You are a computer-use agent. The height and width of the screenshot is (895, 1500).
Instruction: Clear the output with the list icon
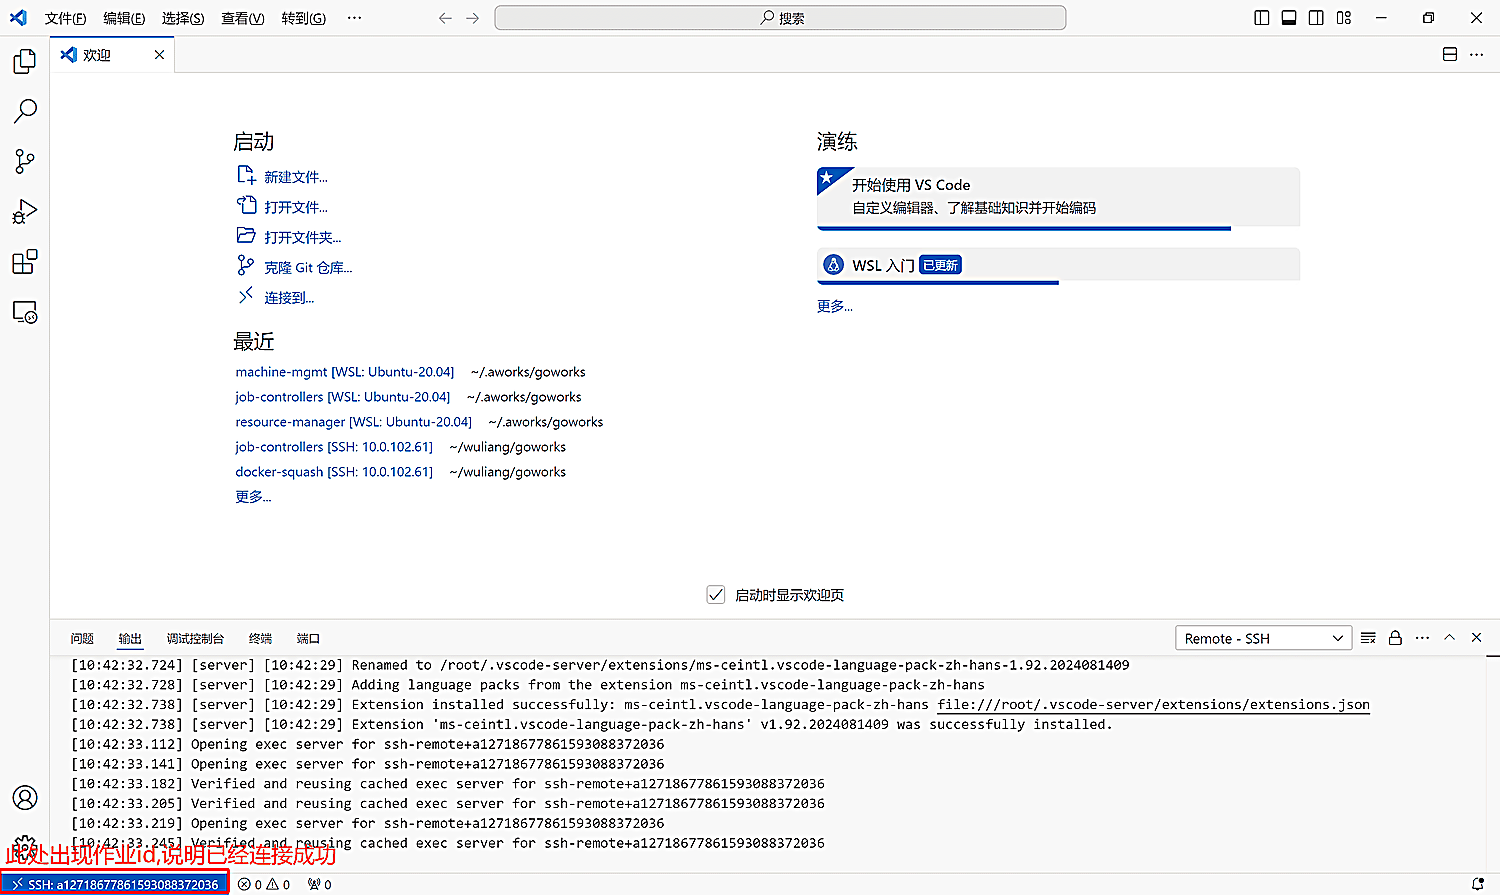click(1368, 638)
